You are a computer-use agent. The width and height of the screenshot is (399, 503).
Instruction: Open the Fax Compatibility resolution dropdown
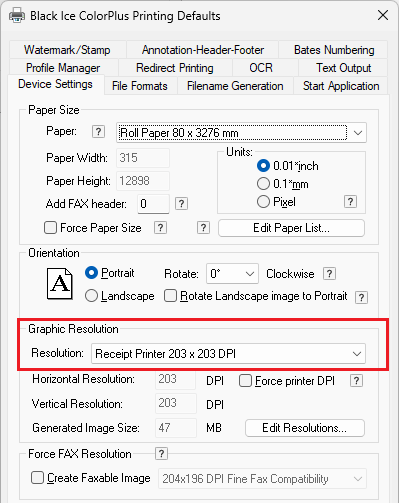262,479
